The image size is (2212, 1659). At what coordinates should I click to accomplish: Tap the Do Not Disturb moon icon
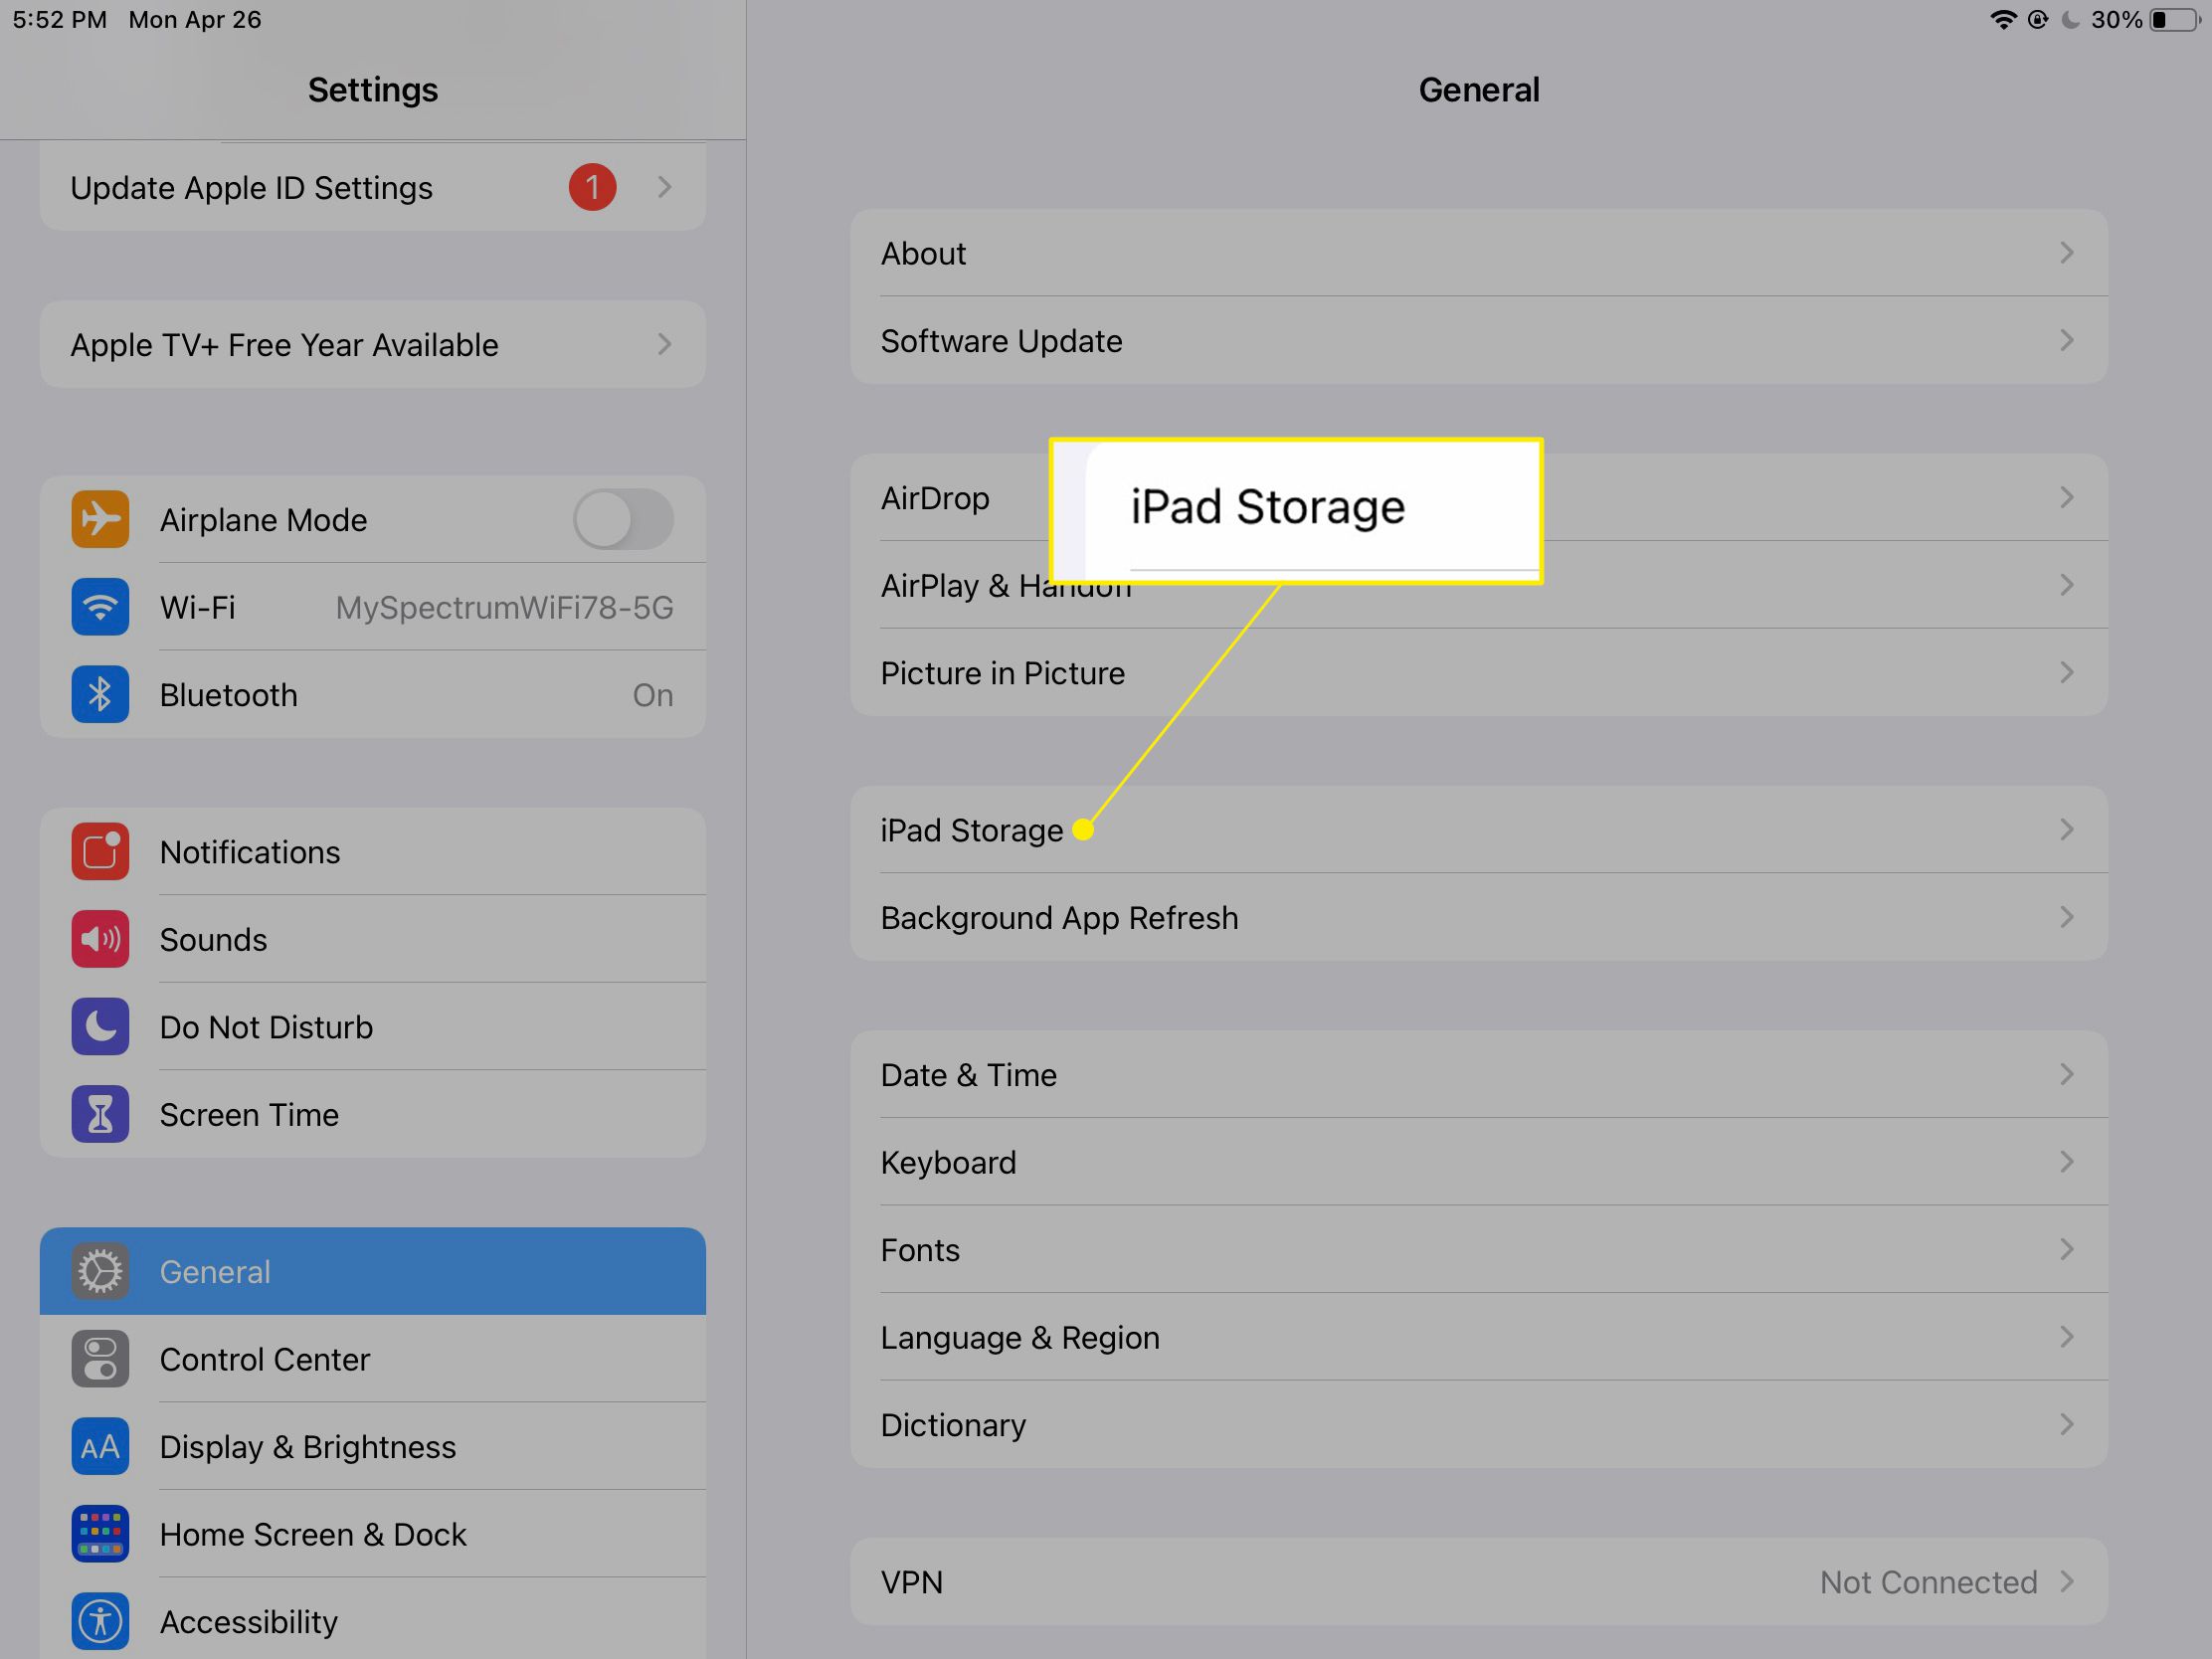pos(100,1026)
